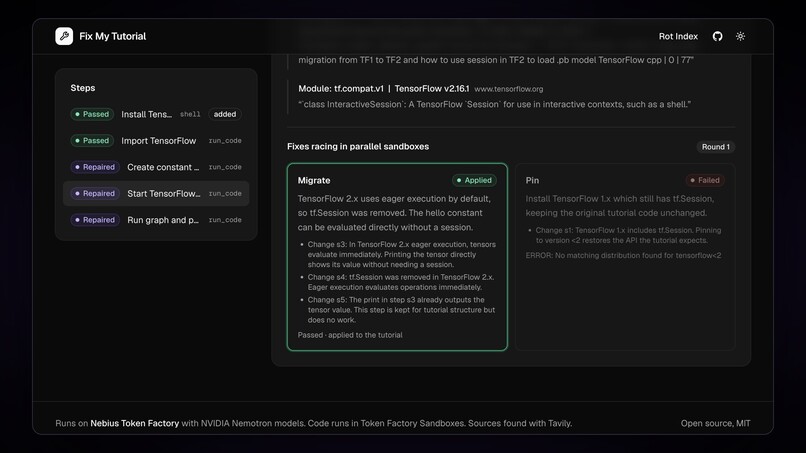
Task: Click the added badge on Install step
Action: (225, 114)
